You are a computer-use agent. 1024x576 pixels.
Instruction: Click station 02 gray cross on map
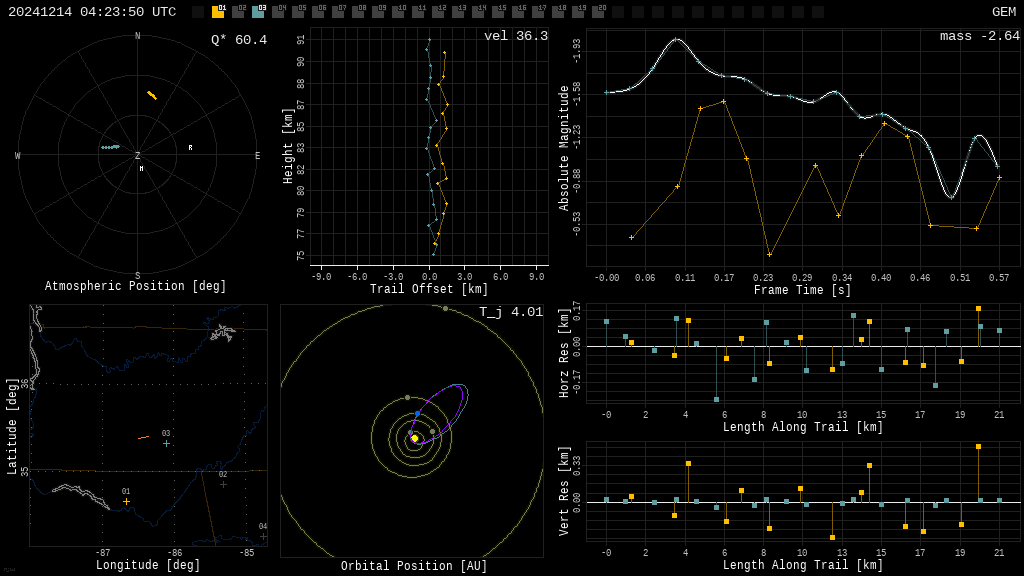coord(223,484)
